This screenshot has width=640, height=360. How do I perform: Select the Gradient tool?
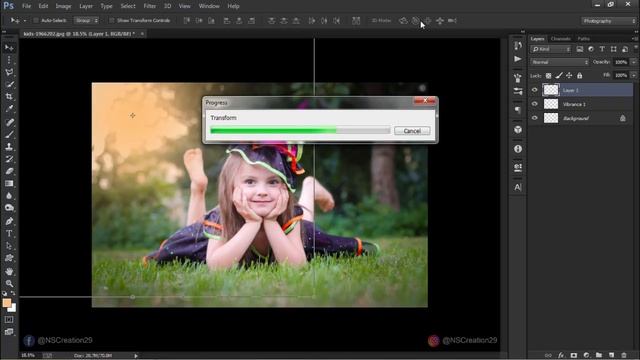[9, 183]
